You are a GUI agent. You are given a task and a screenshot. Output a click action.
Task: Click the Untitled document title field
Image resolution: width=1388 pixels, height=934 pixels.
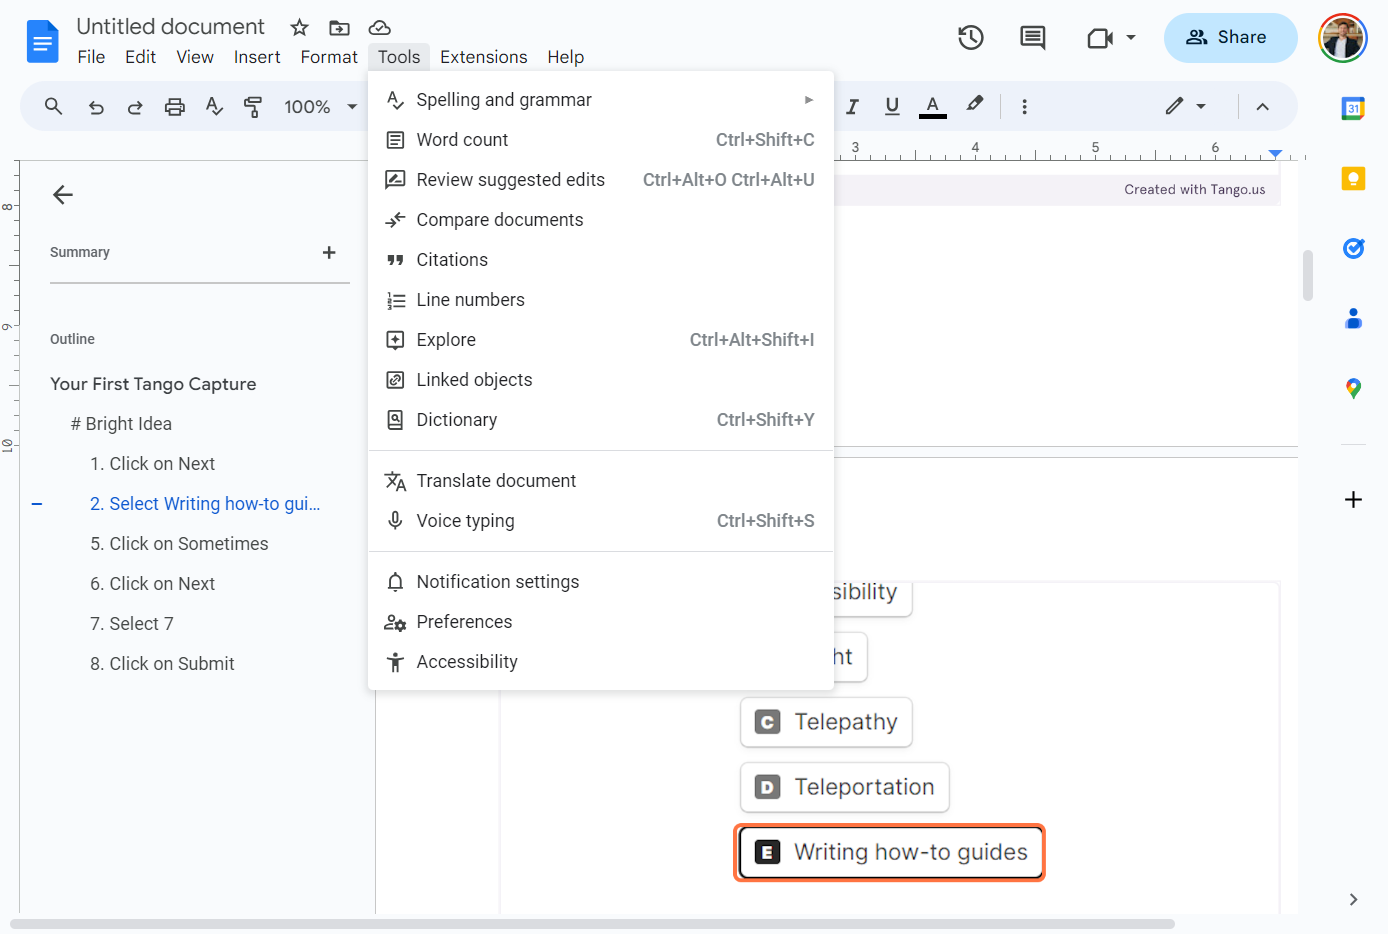(171, 26)
